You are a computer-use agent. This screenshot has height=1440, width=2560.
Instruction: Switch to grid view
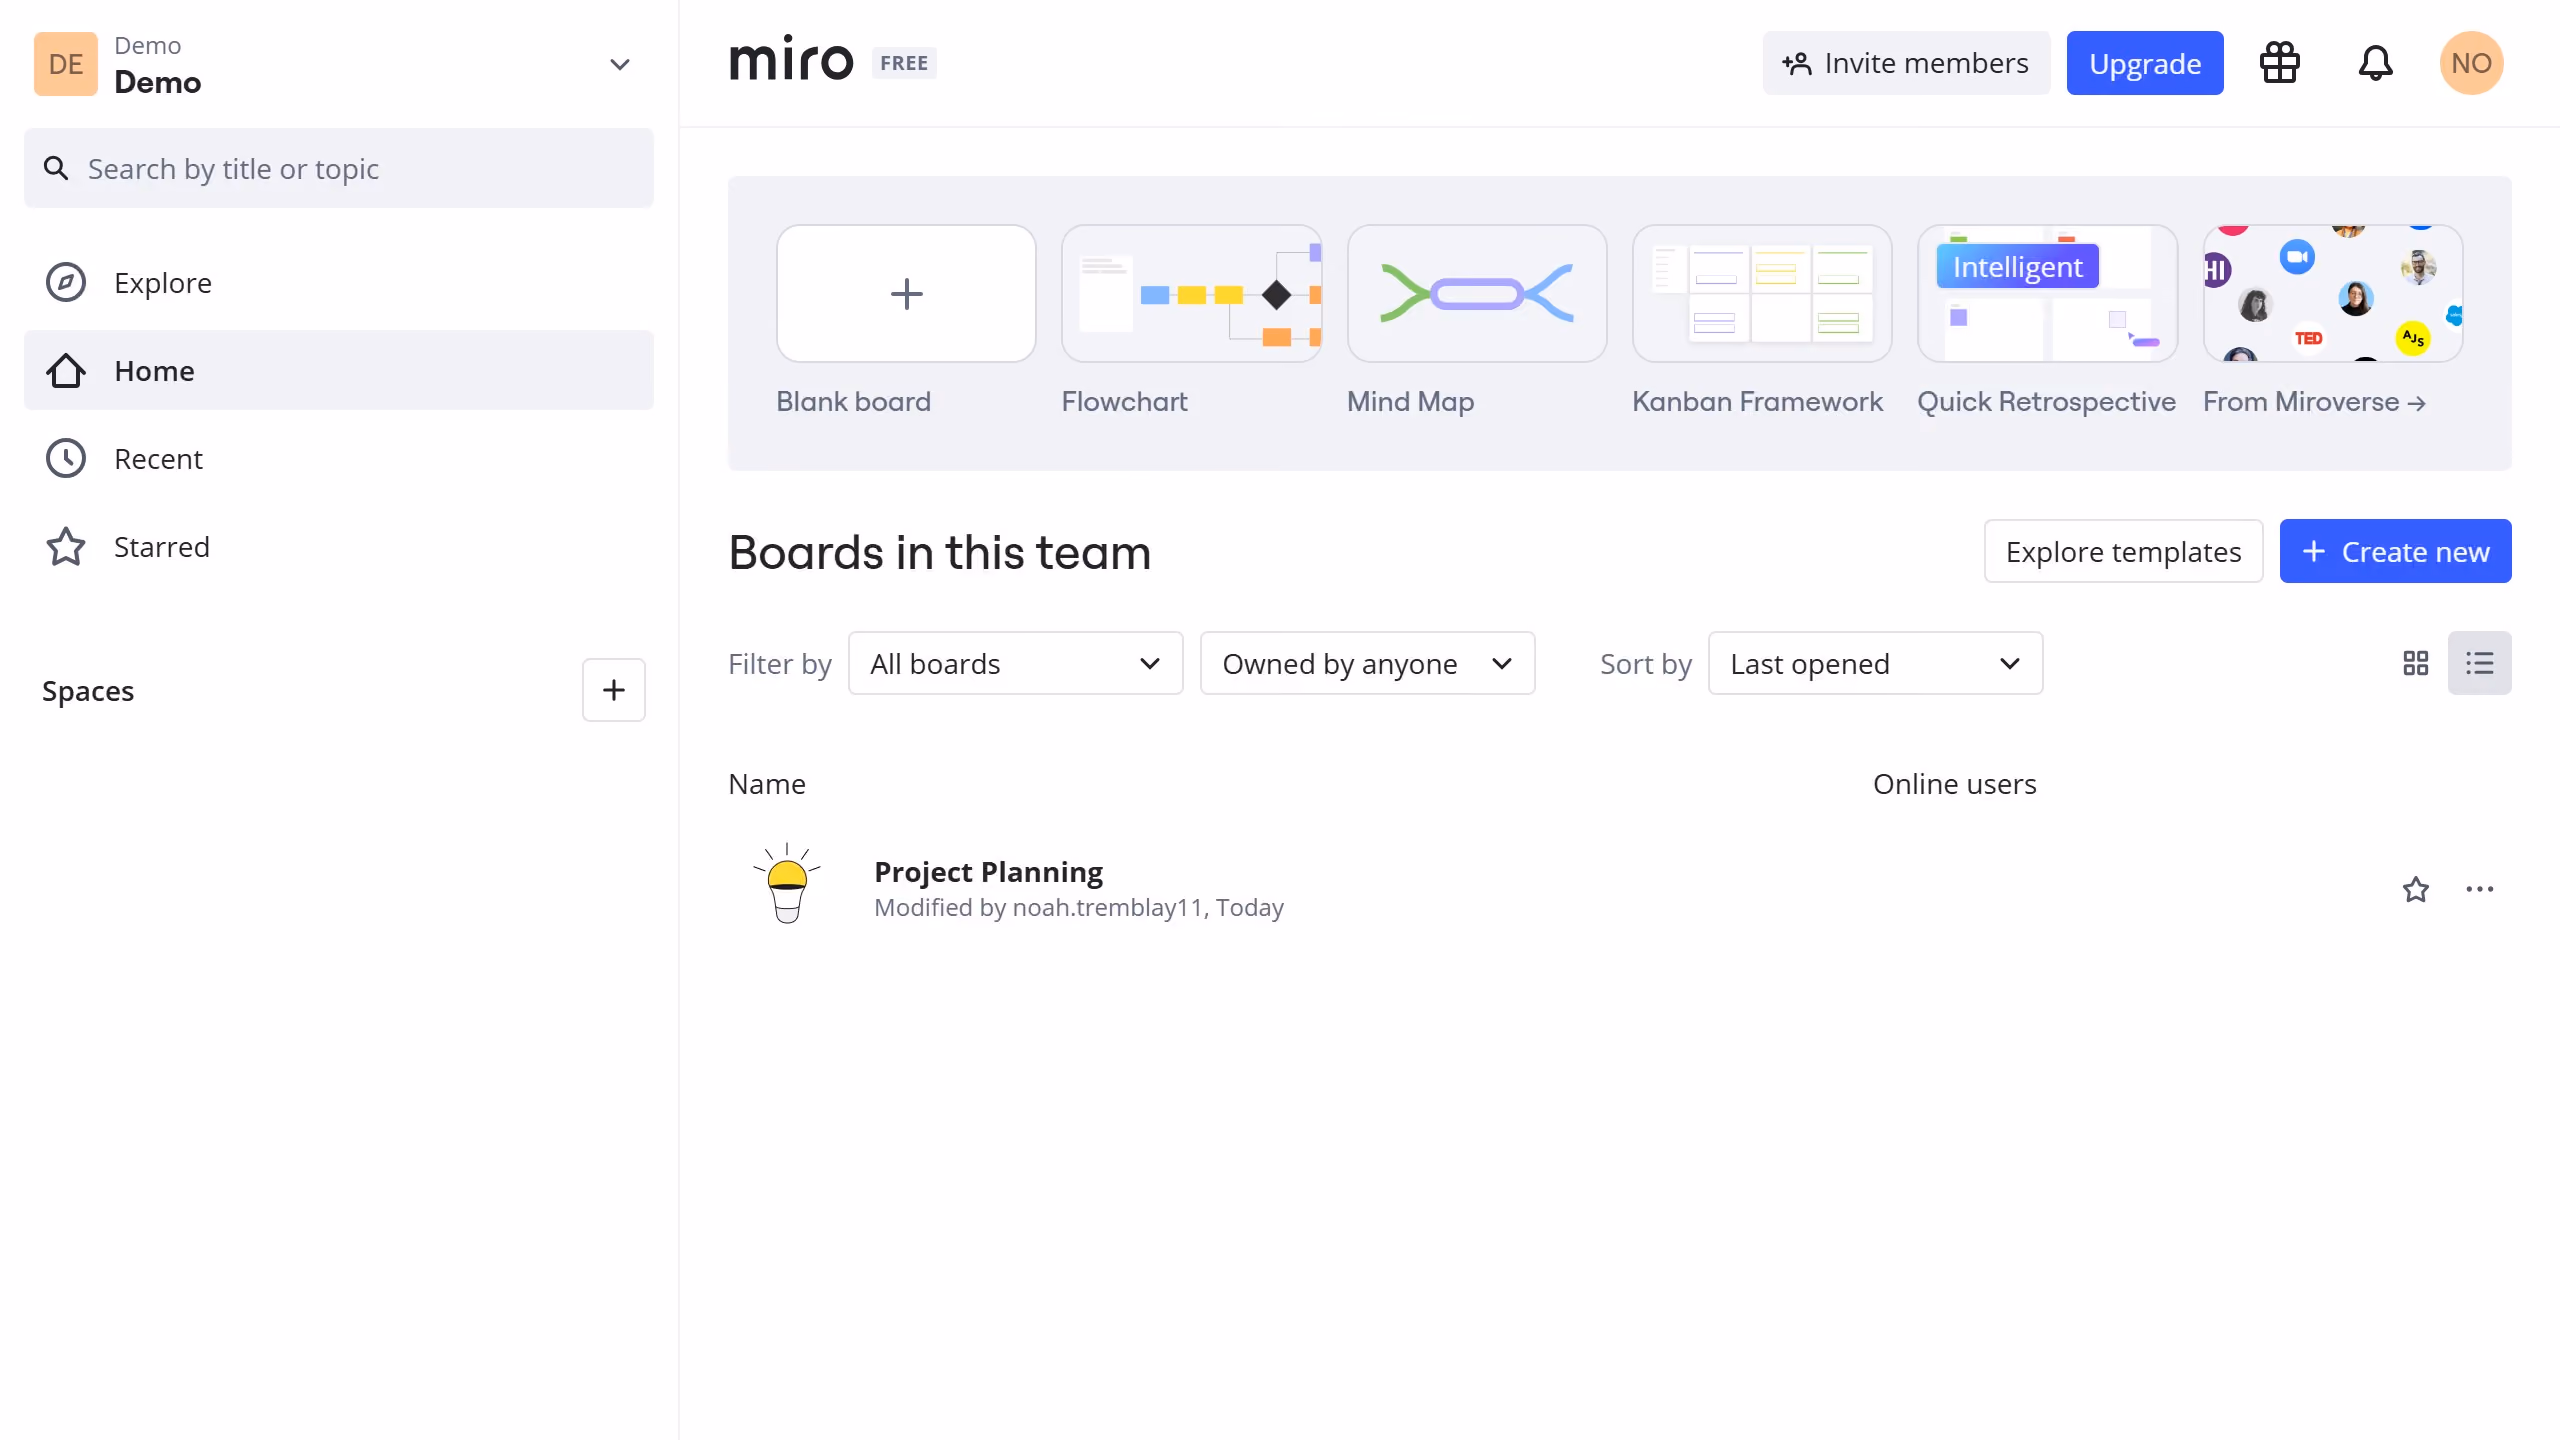click(2415, 663)
